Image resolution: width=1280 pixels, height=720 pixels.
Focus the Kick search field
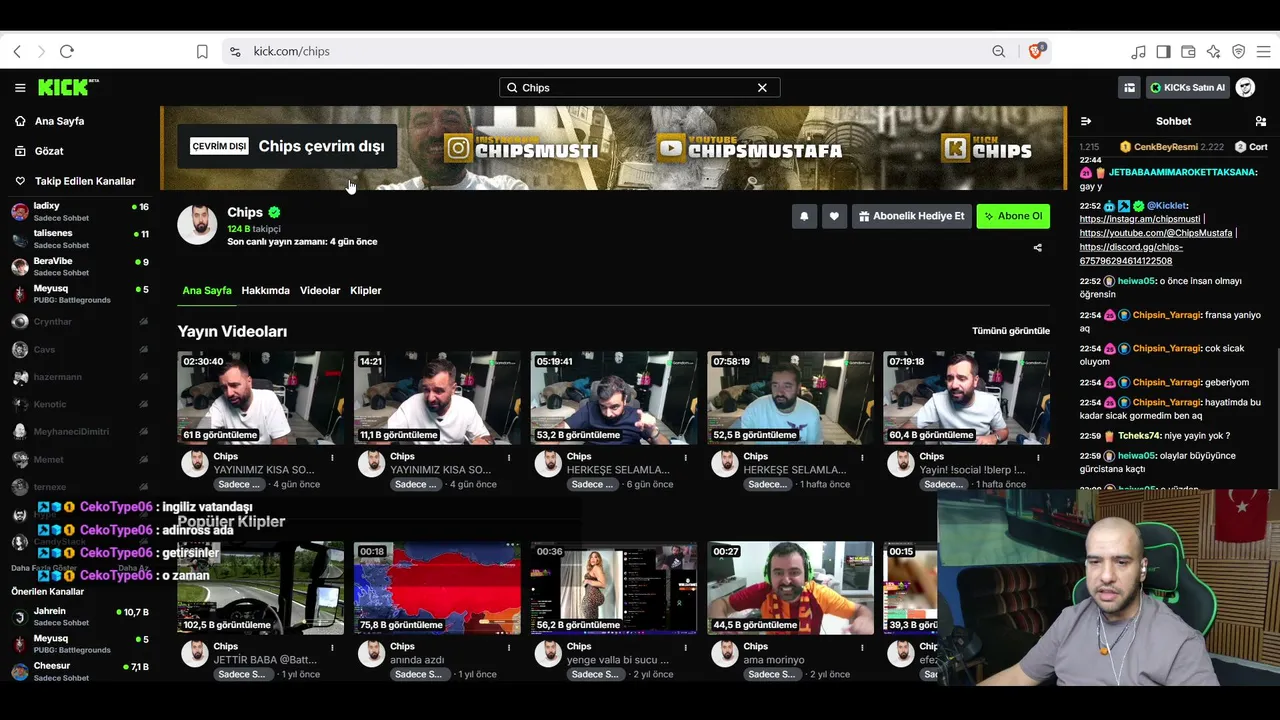pos(640,88)
